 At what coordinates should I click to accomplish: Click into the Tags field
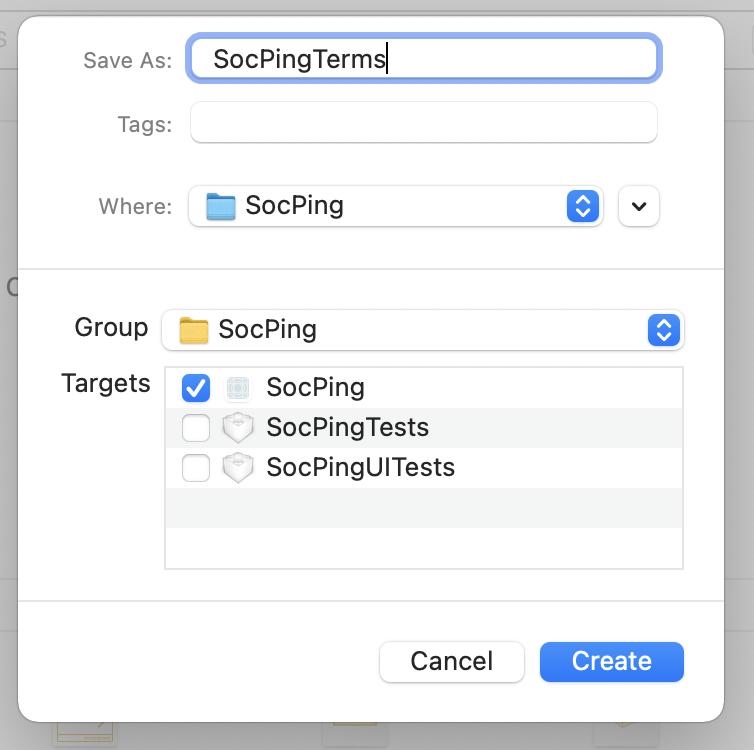tap(424, 123)
